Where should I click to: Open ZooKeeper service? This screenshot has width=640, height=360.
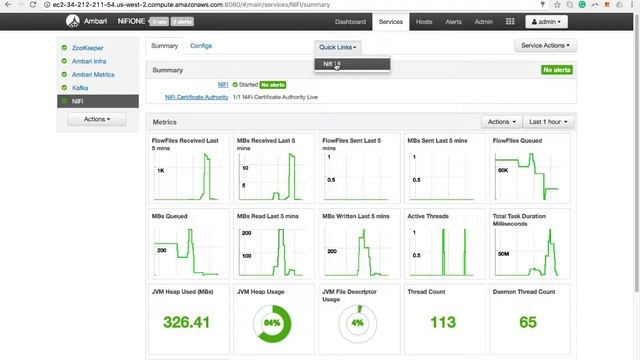pyautogui.click(x=88, y=48)
